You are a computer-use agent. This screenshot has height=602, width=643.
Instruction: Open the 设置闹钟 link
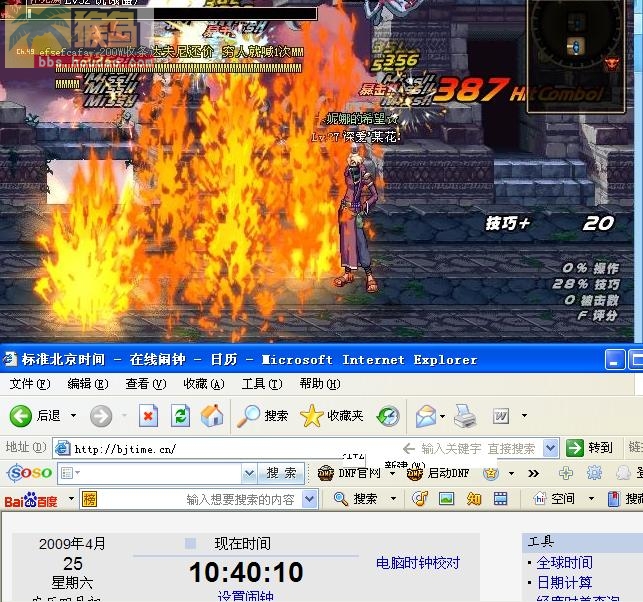tap(245, 597)
